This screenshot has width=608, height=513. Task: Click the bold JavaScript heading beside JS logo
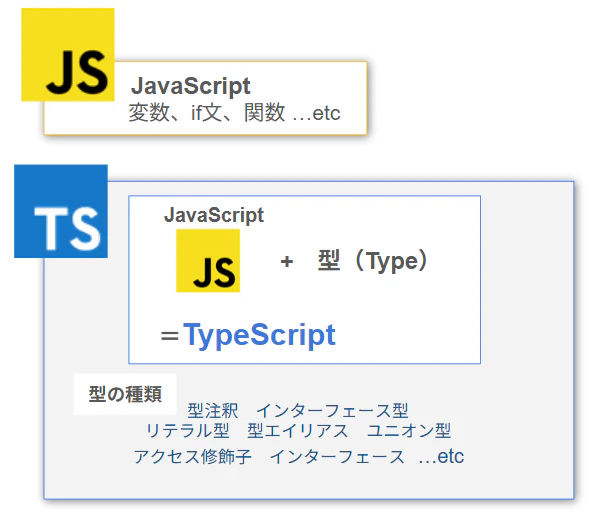(190, 86)
